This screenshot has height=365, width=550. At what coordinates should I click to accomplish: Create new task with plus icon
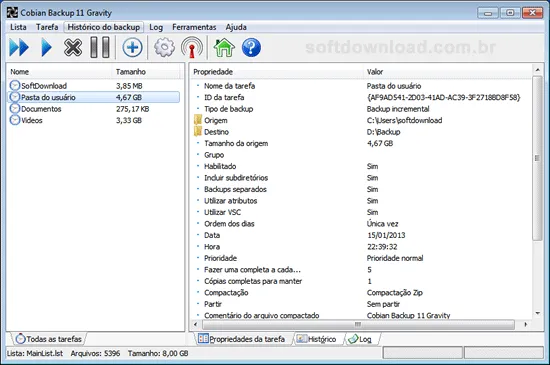[133, 47]
